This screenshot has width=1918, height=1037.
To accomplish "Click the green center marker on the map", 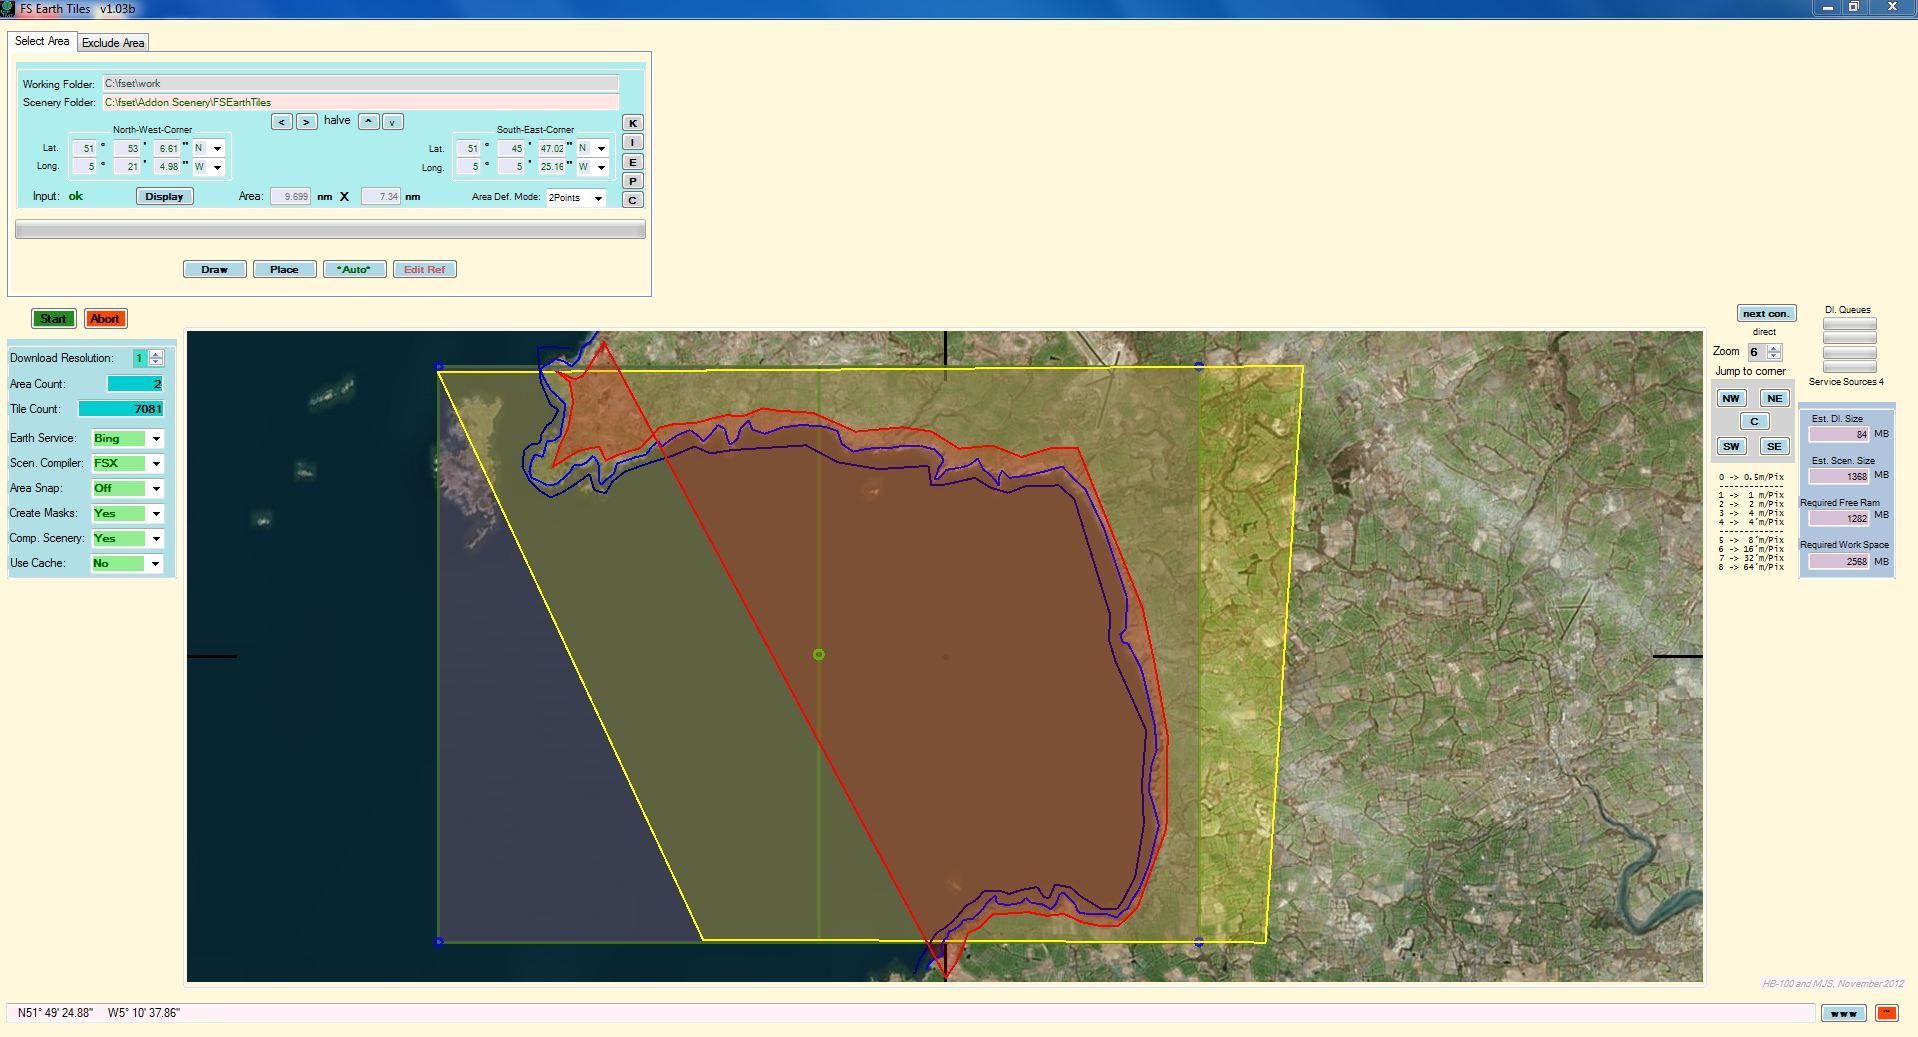I will pos(819,655).
